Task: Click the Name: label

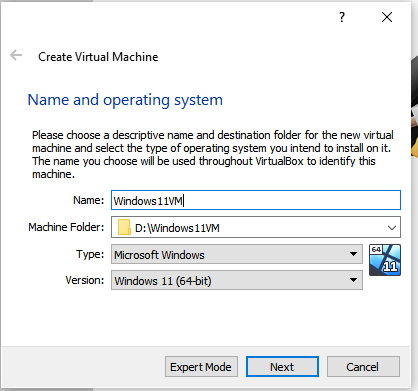Action: [x=89, y=200]
